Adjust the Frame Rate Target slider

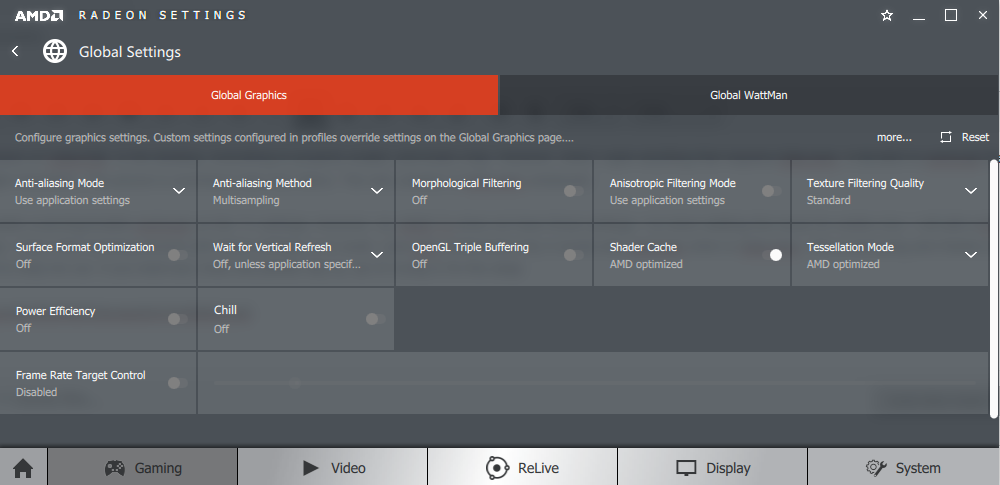click(x=294, y=383)
